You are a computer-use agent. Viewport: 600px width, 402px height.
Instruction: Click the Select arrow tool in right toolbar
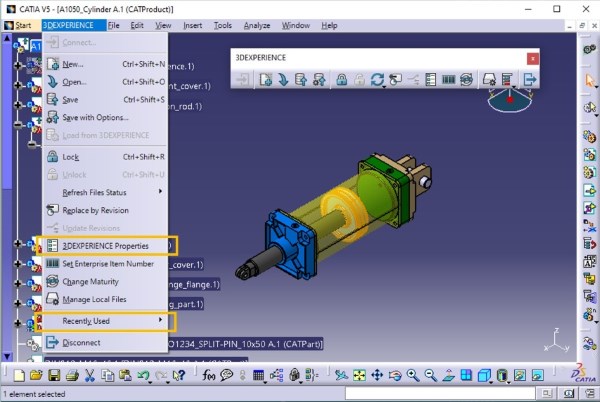click(590, 81)
